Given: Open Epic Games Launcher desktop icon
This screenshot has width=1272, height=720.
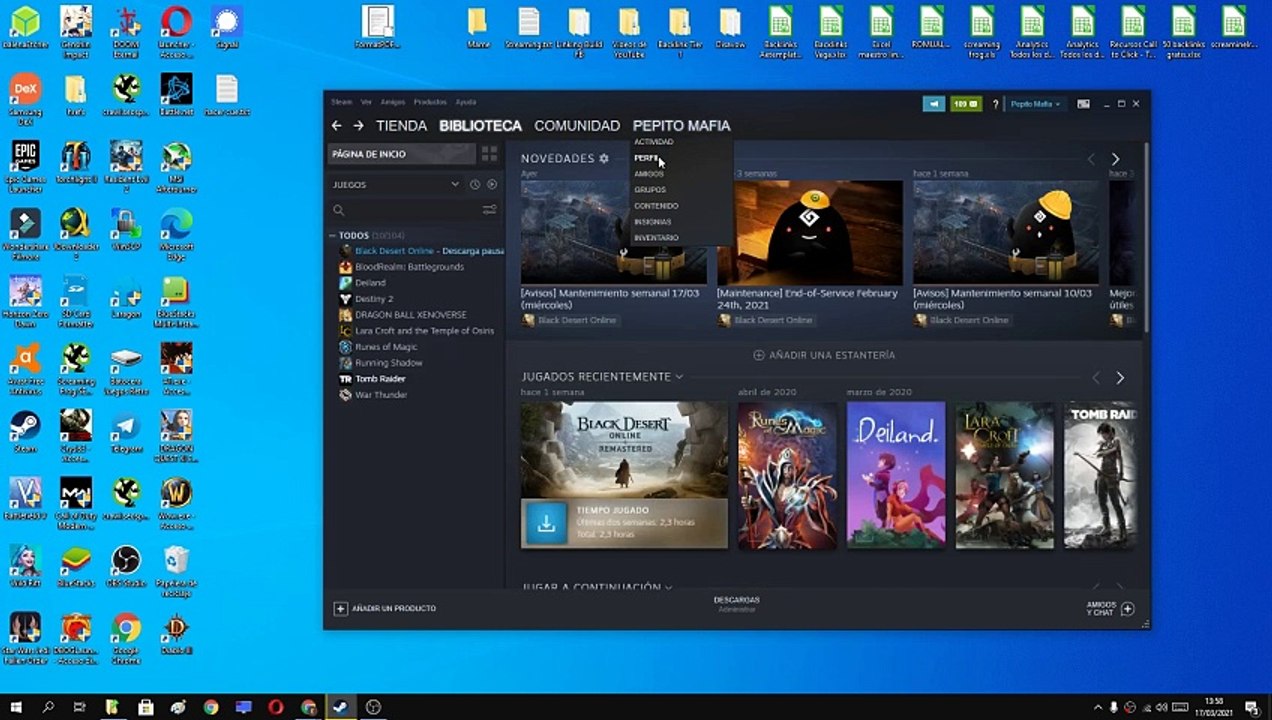Looking at the screenshot, I should [x=25, y=166].
